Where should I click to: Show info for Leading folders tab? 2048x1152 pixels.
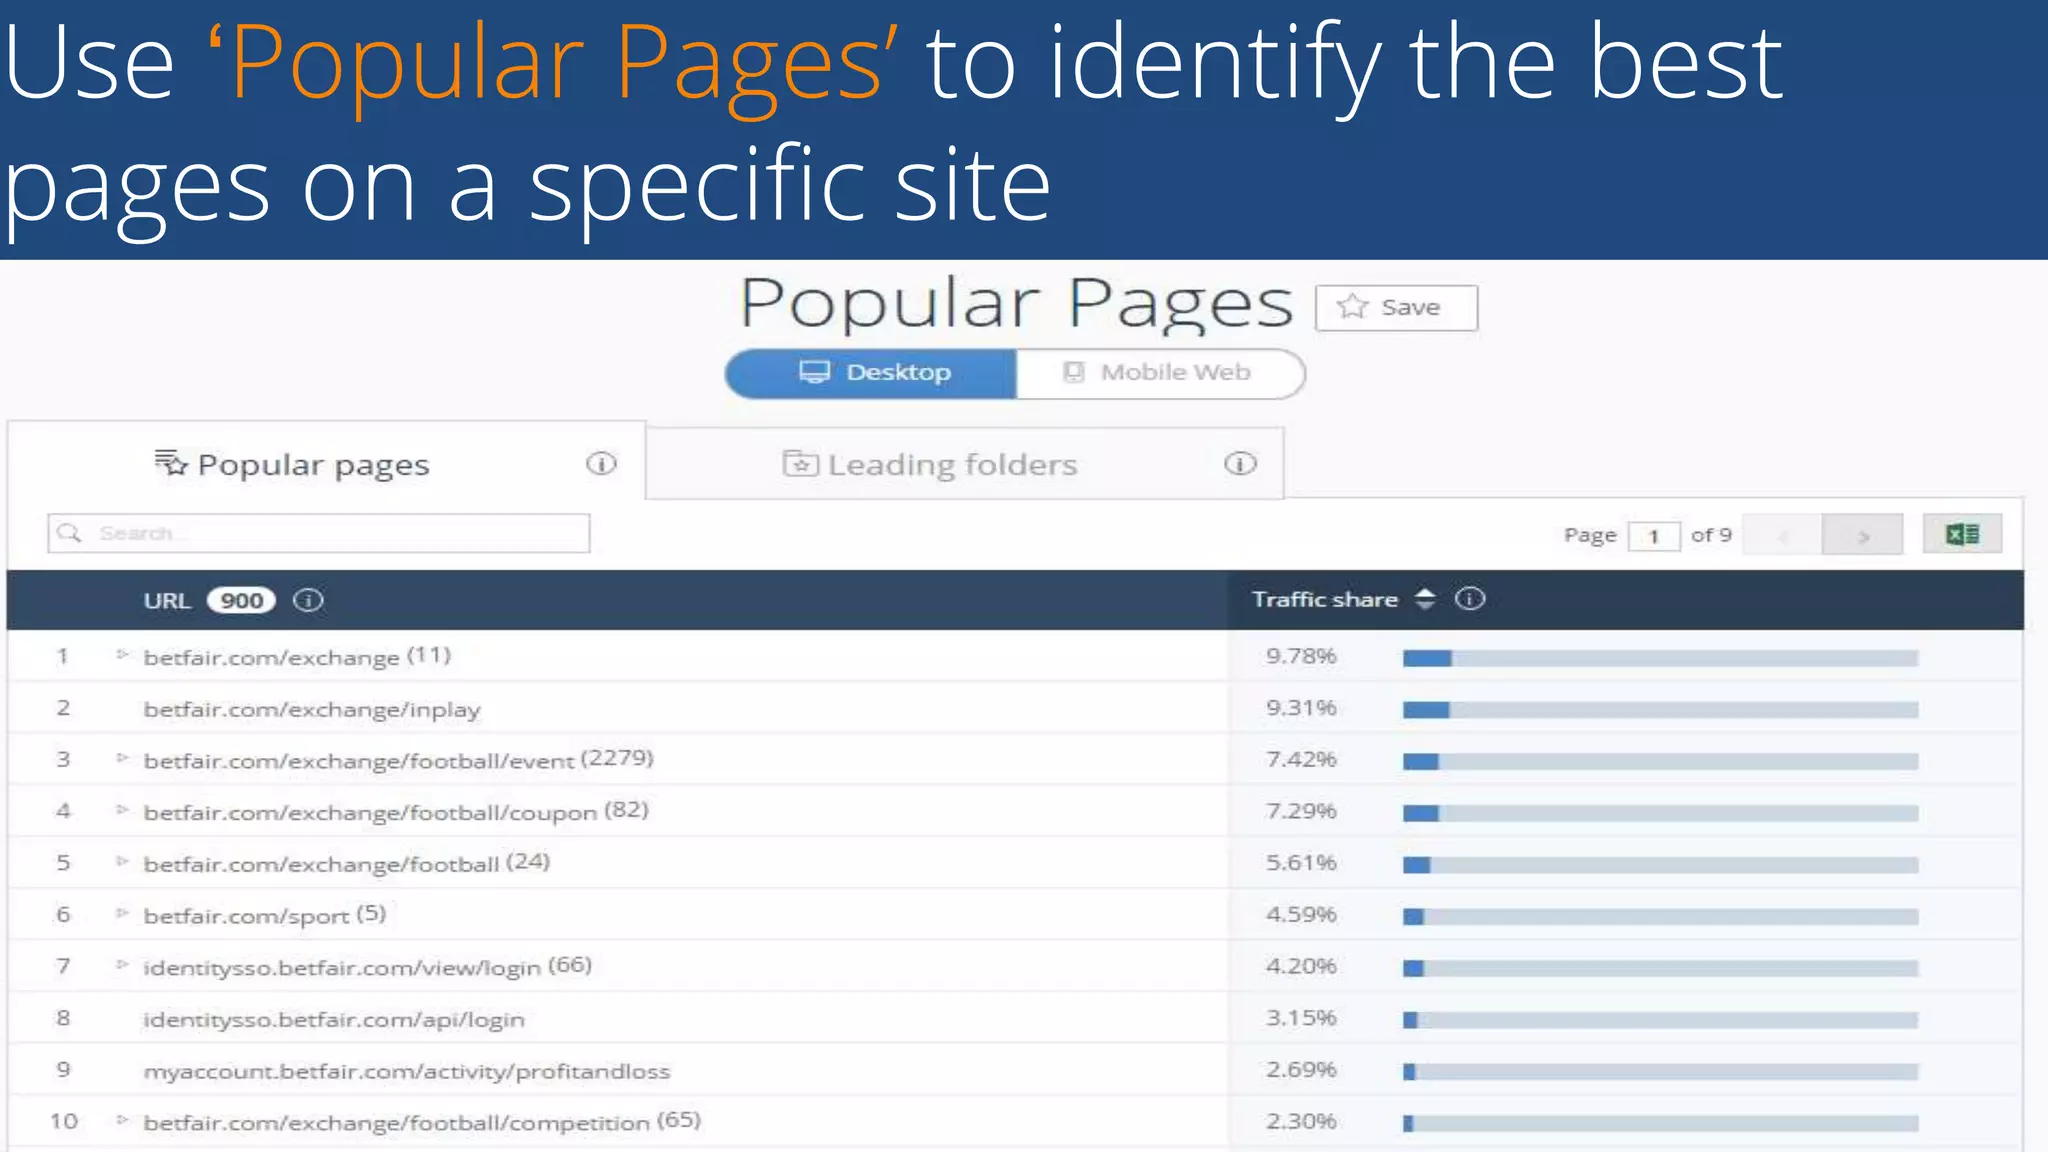(x=1240, y=463)
